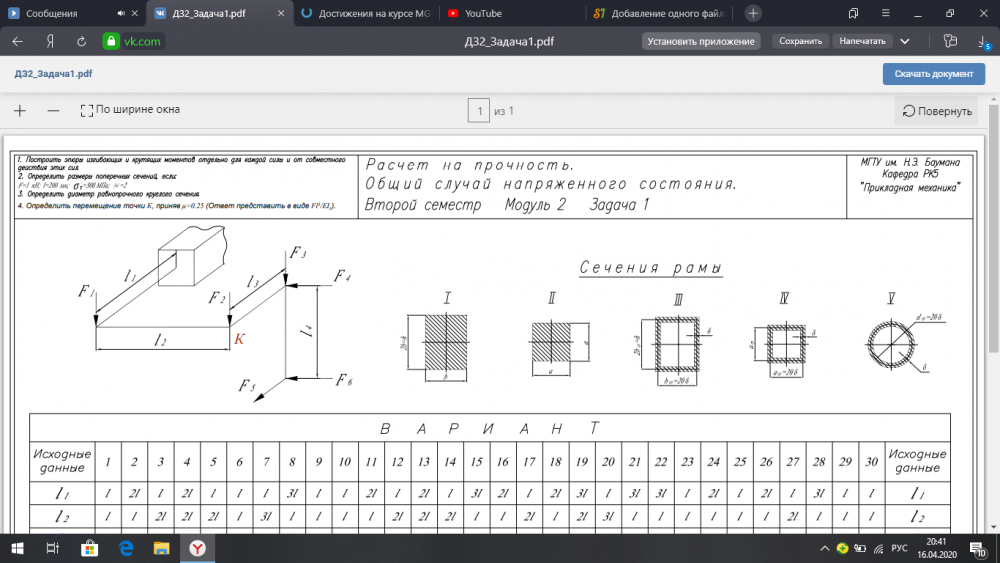Zoom in with the plus icon
Image resolution: width=1000 pixels, height=563 pixels.
[20, 110]
